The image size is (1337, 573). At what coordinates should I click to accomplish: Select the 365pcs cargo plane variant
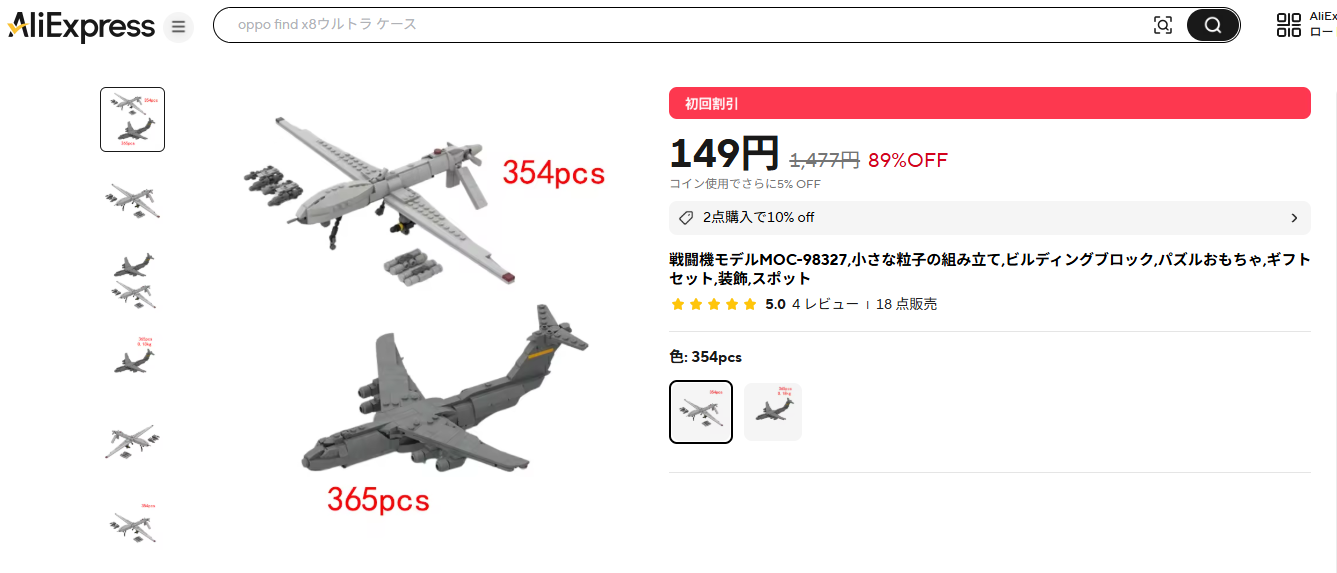tap(773, 411)
